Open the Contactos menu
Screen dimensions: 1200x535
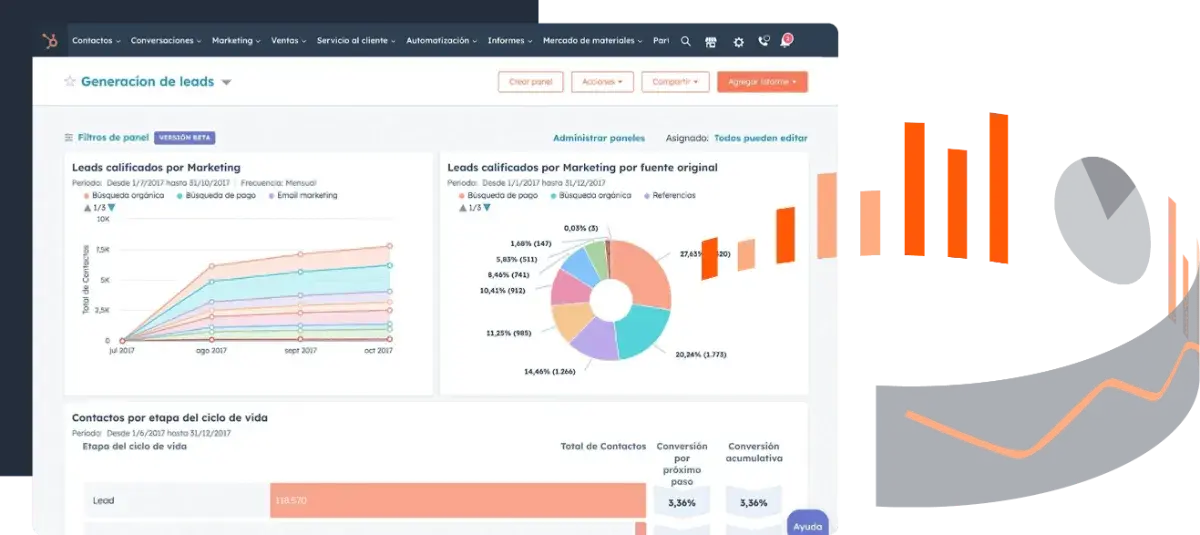coord(96,41)
